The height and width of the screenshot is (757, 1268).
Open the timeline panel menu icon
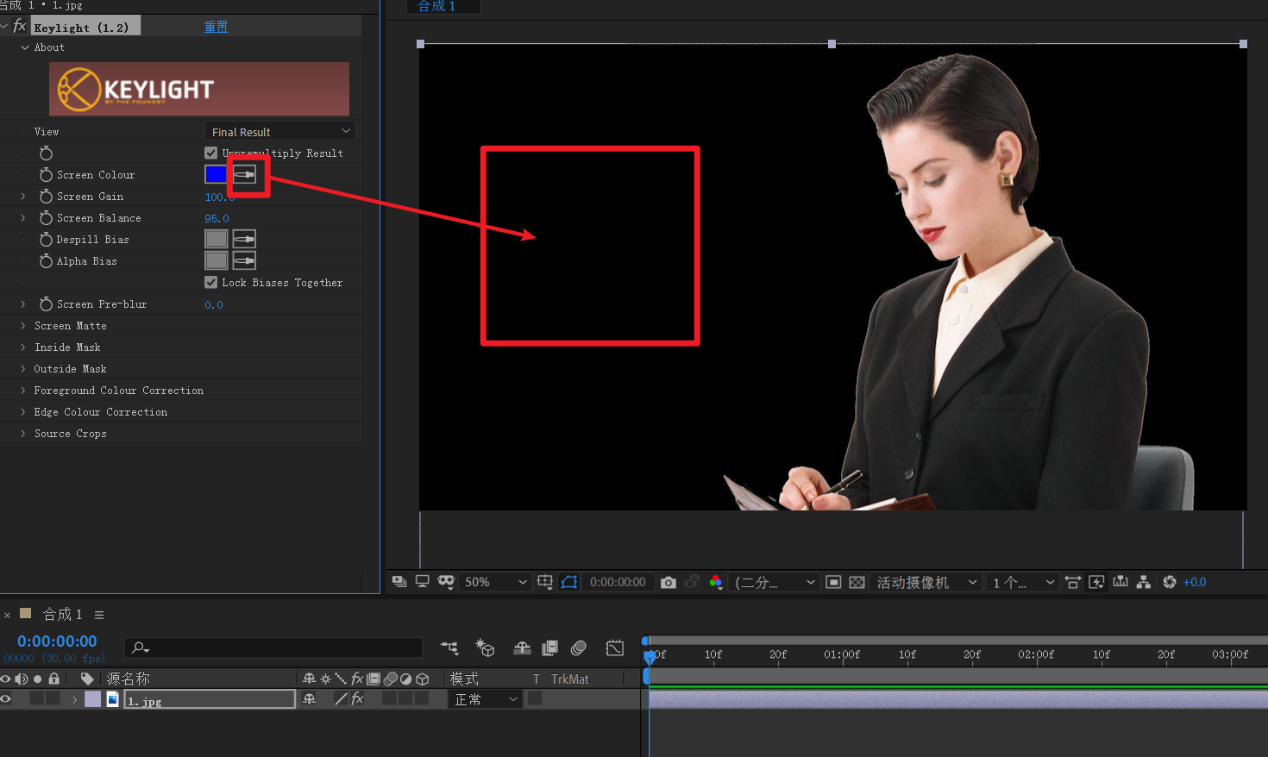tap(99, 615)
